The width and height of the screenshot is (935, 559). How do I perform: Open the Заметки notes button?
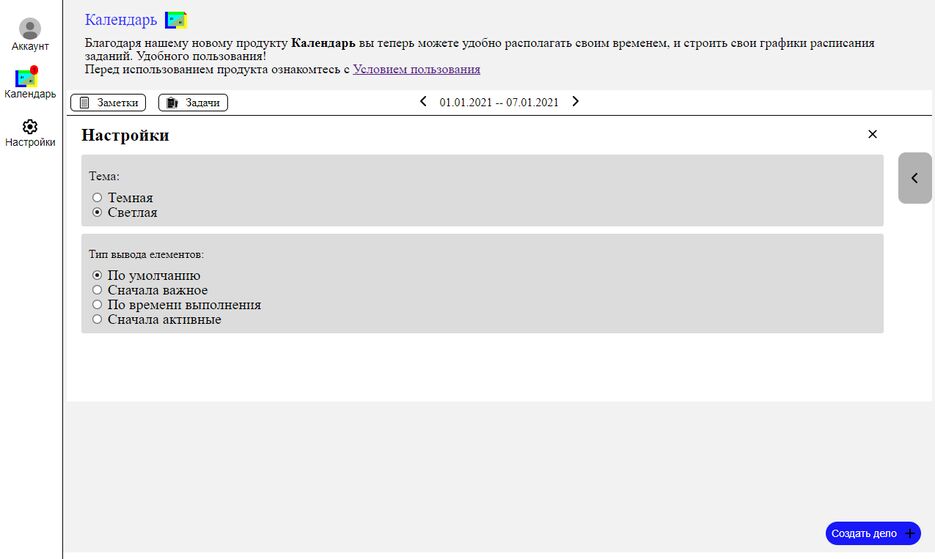pyautogui.click(x=108, y=103)
